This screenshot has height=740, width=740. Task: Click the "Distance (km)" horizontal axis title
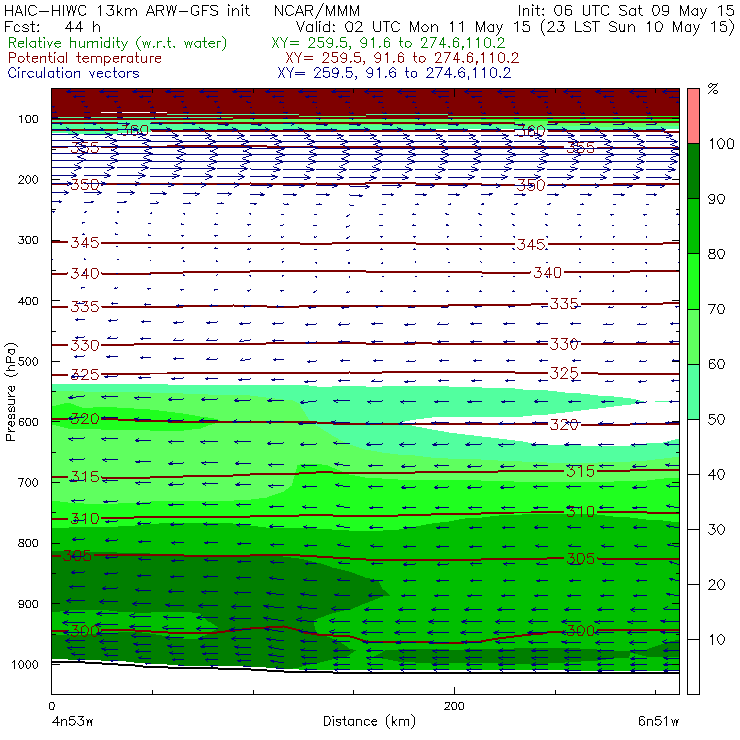click(370, 721)
